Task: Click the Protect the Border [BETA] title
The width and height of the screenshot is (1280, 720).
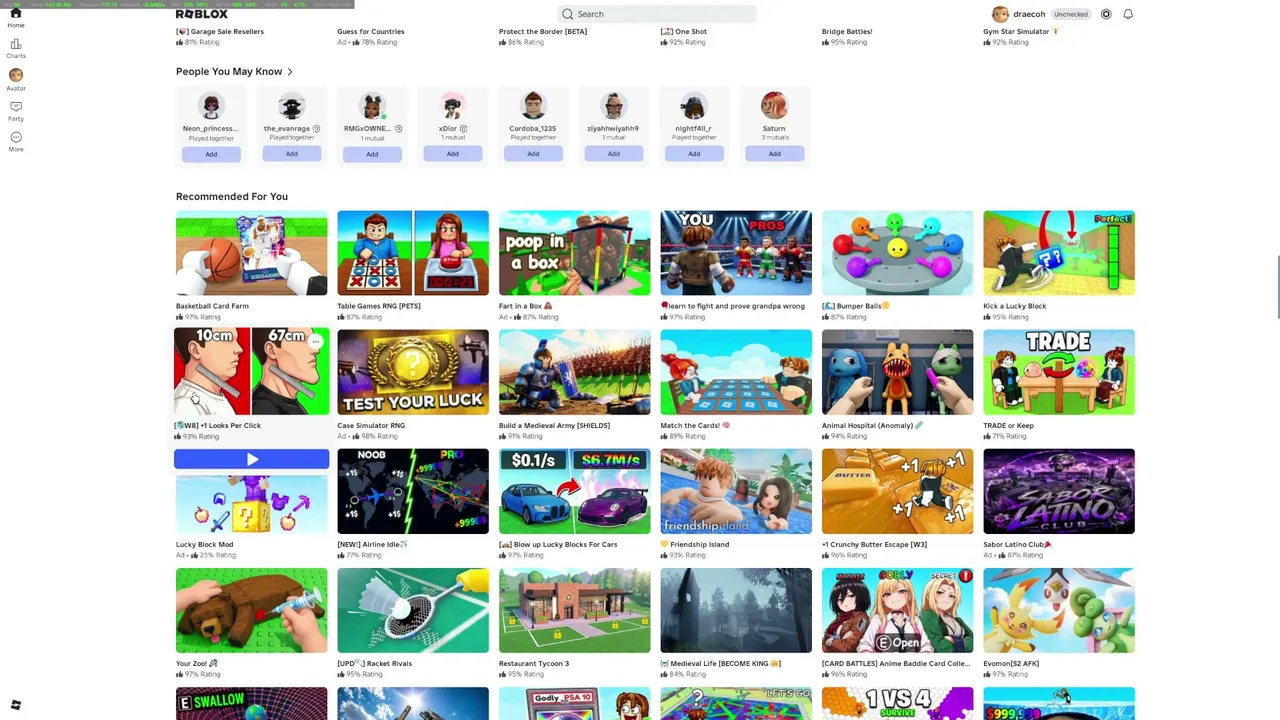Action: point(543,32)
